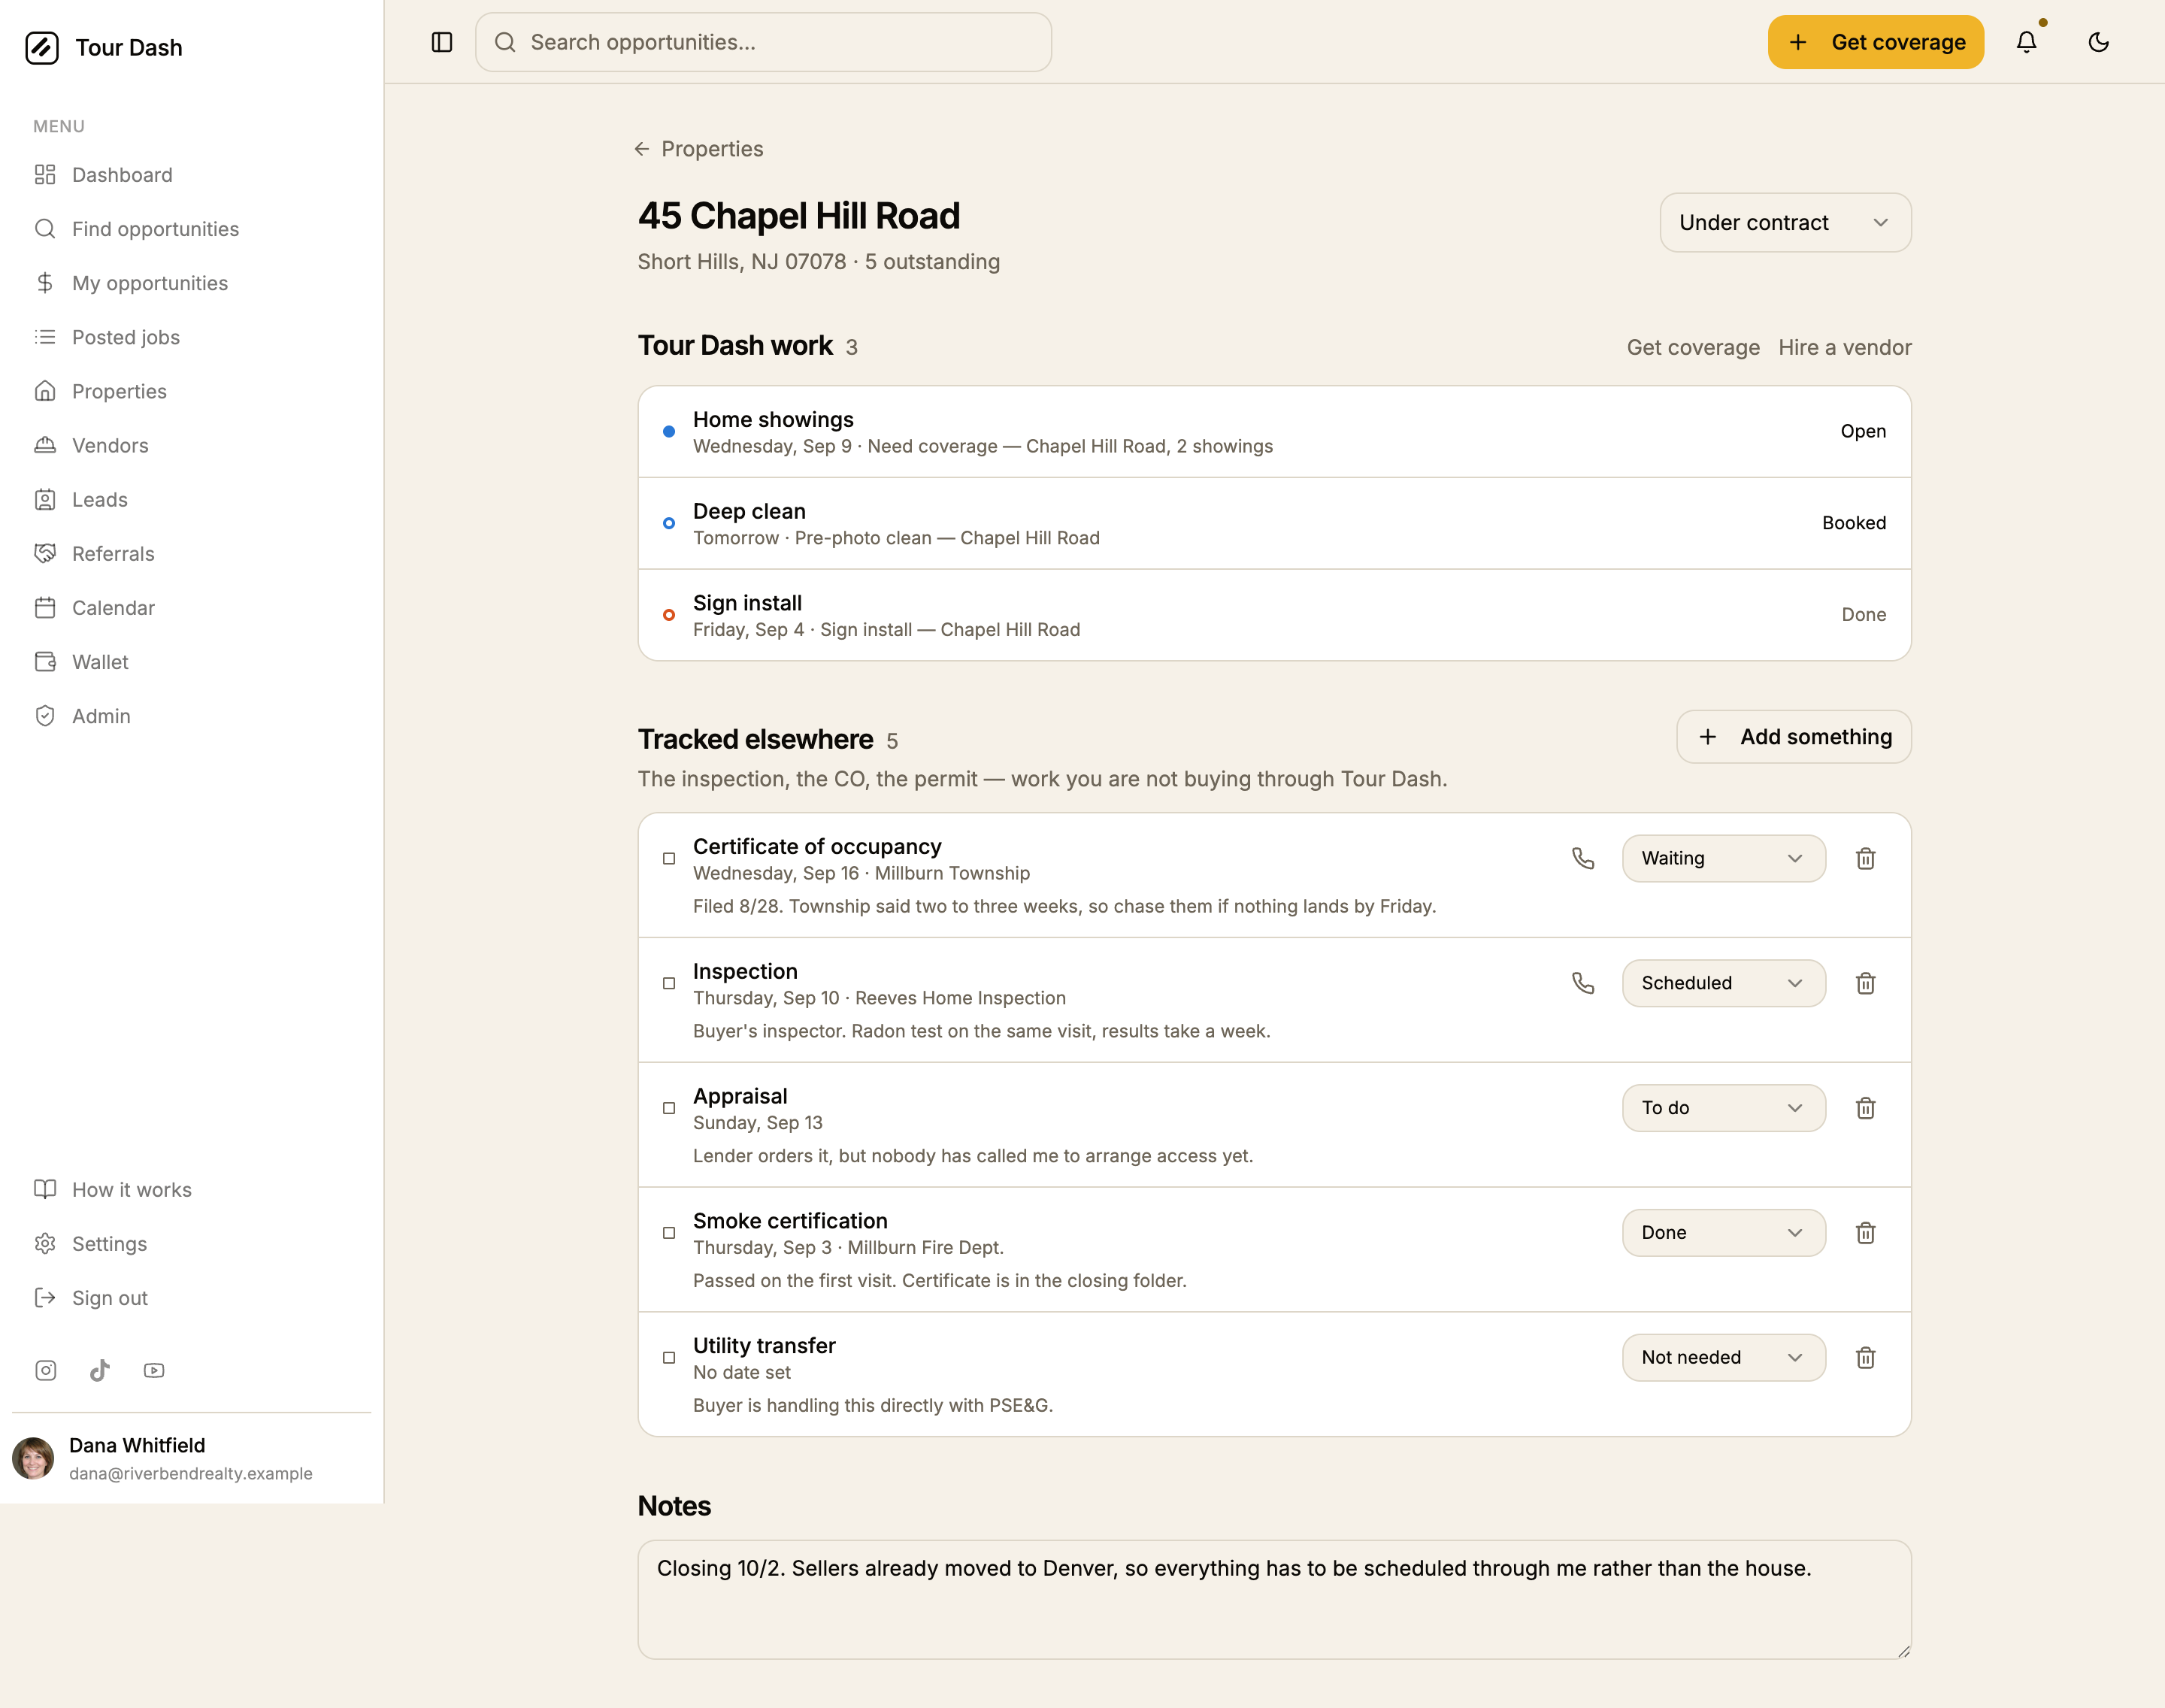Open Wallet in the sidebar
2165x1708 pixels.
click(191, 662)
